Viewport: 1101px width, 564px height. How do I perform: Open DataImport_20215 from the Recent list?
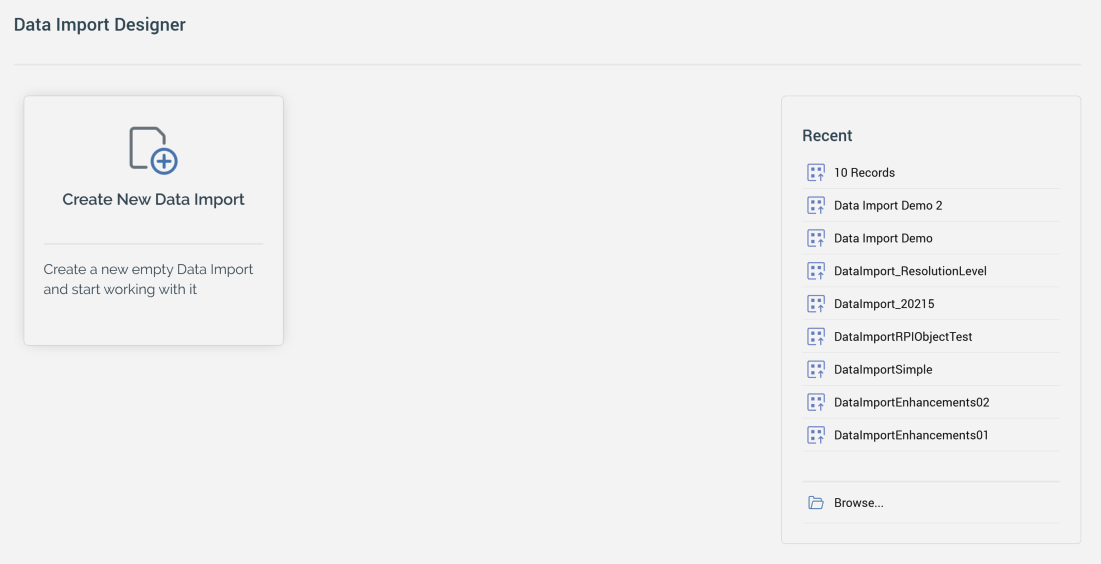pyautogui.click(x=884, y=304)
